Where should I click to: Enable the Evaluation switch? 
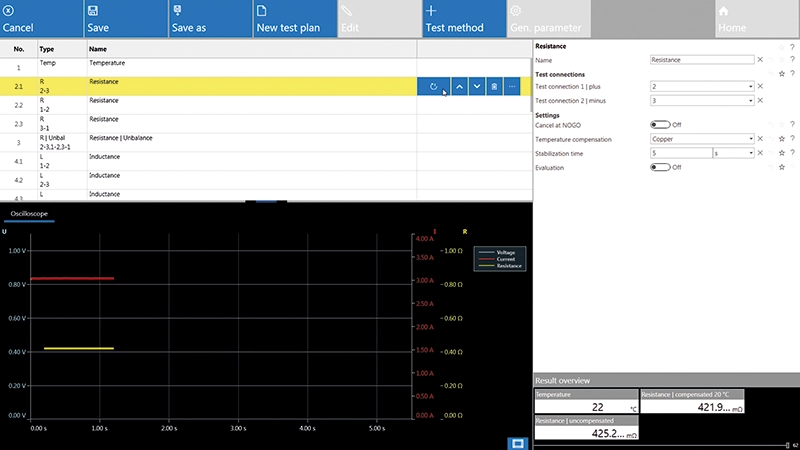660,168
